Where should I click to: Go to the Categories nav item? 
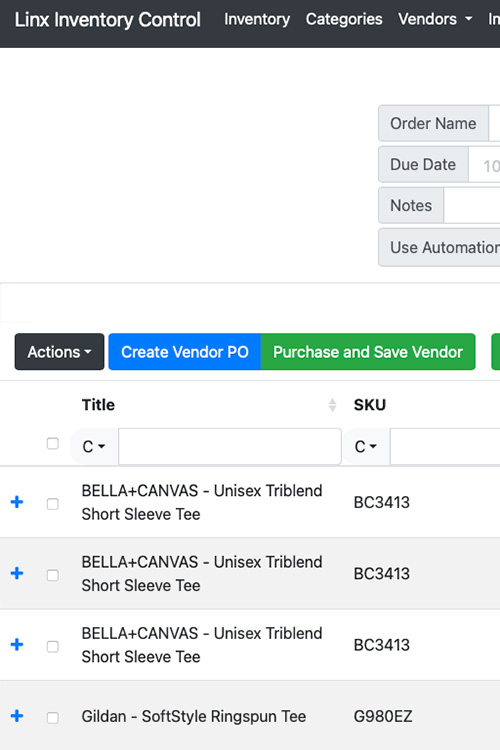344,19
